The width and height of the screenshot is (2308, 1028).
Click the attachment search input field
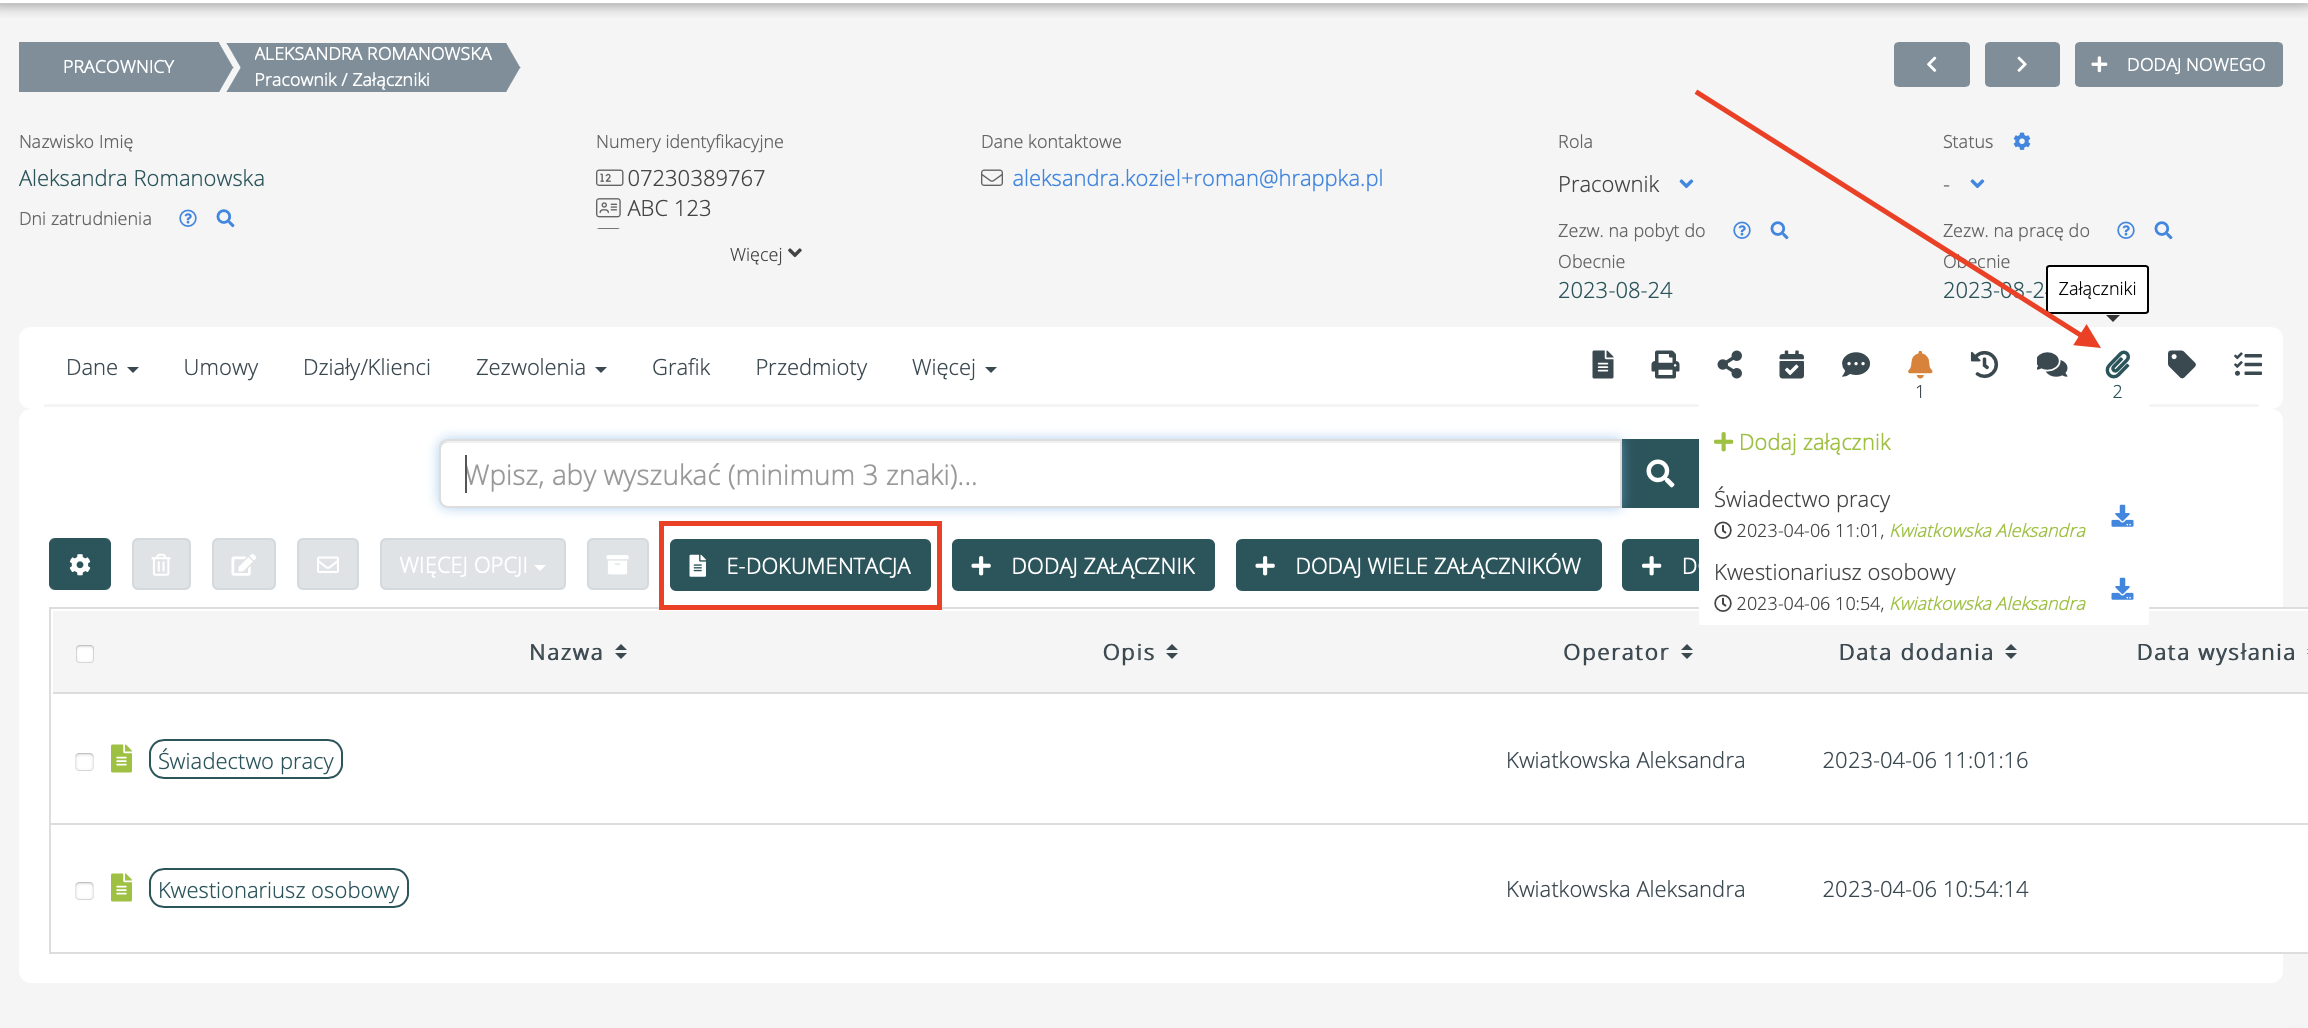tap(1030, 475)
